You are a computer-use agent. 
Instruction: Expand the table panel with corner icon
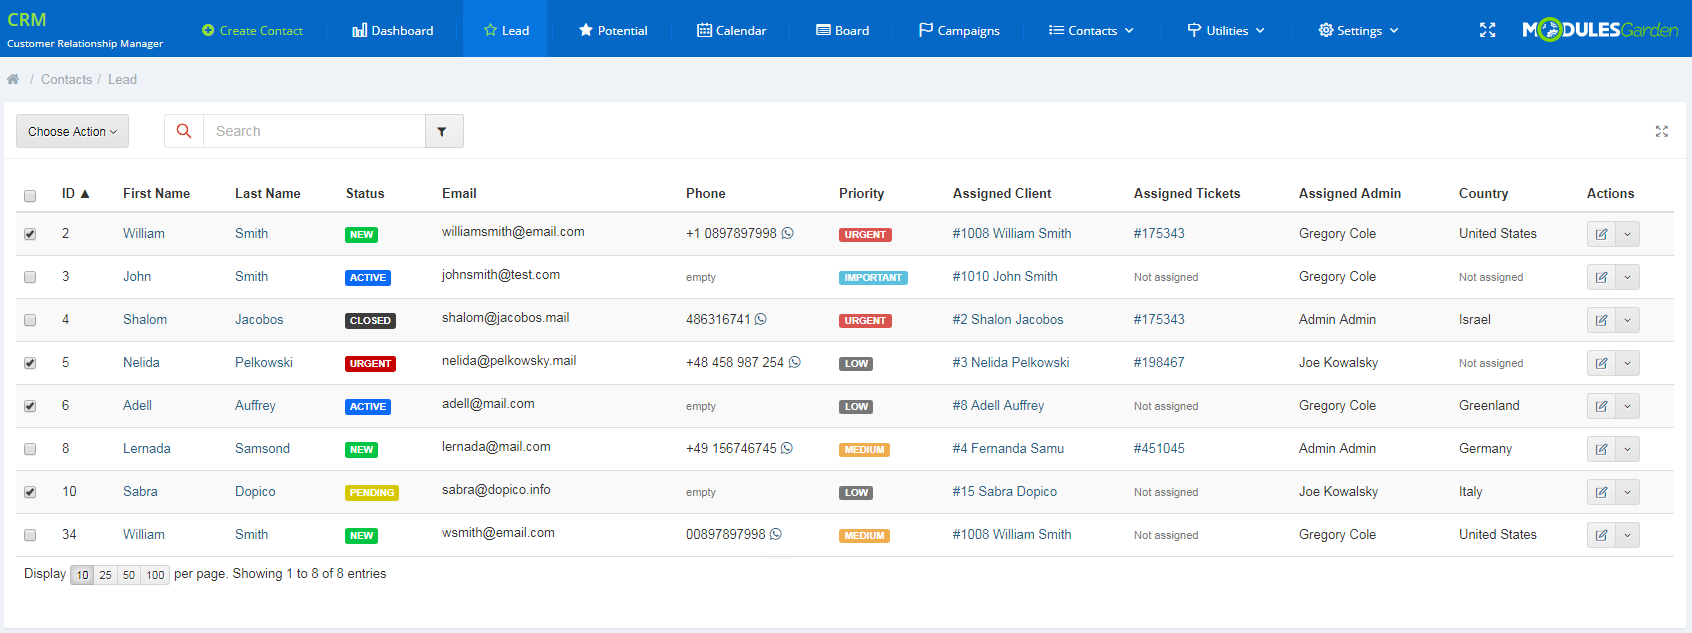1661,131
